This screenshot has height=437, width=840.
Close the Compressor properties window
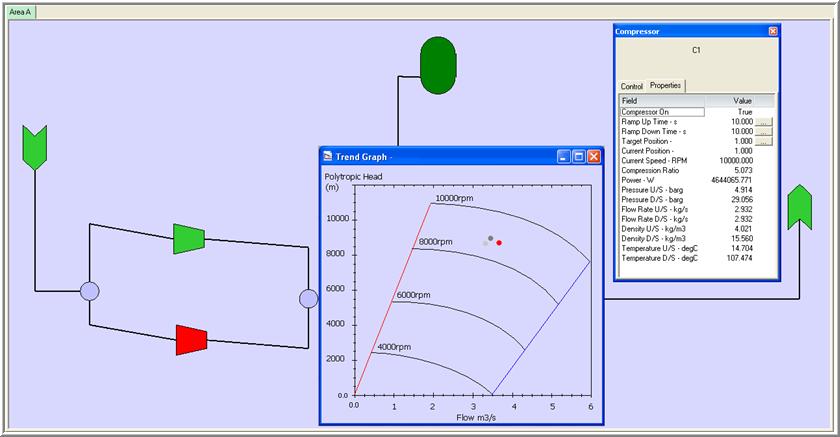pyautogui.click(x=772, y=31)
